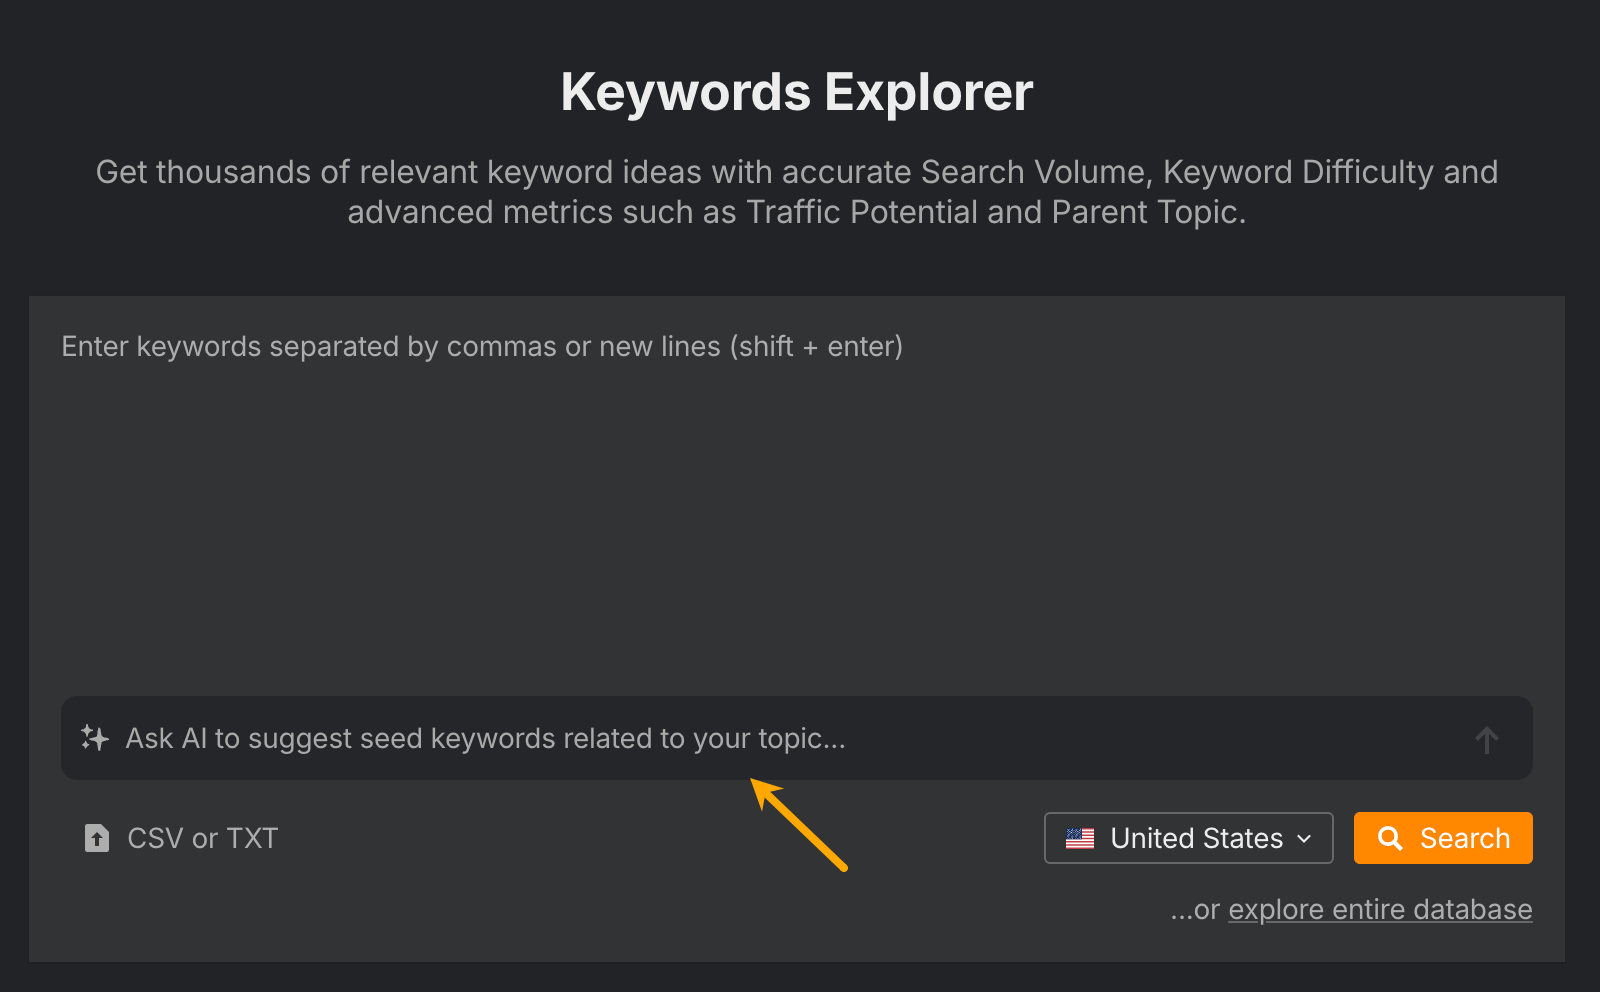Click CSV or TXT to import a keyword file
Screen dimensions: 1600x992
[202, 838]
